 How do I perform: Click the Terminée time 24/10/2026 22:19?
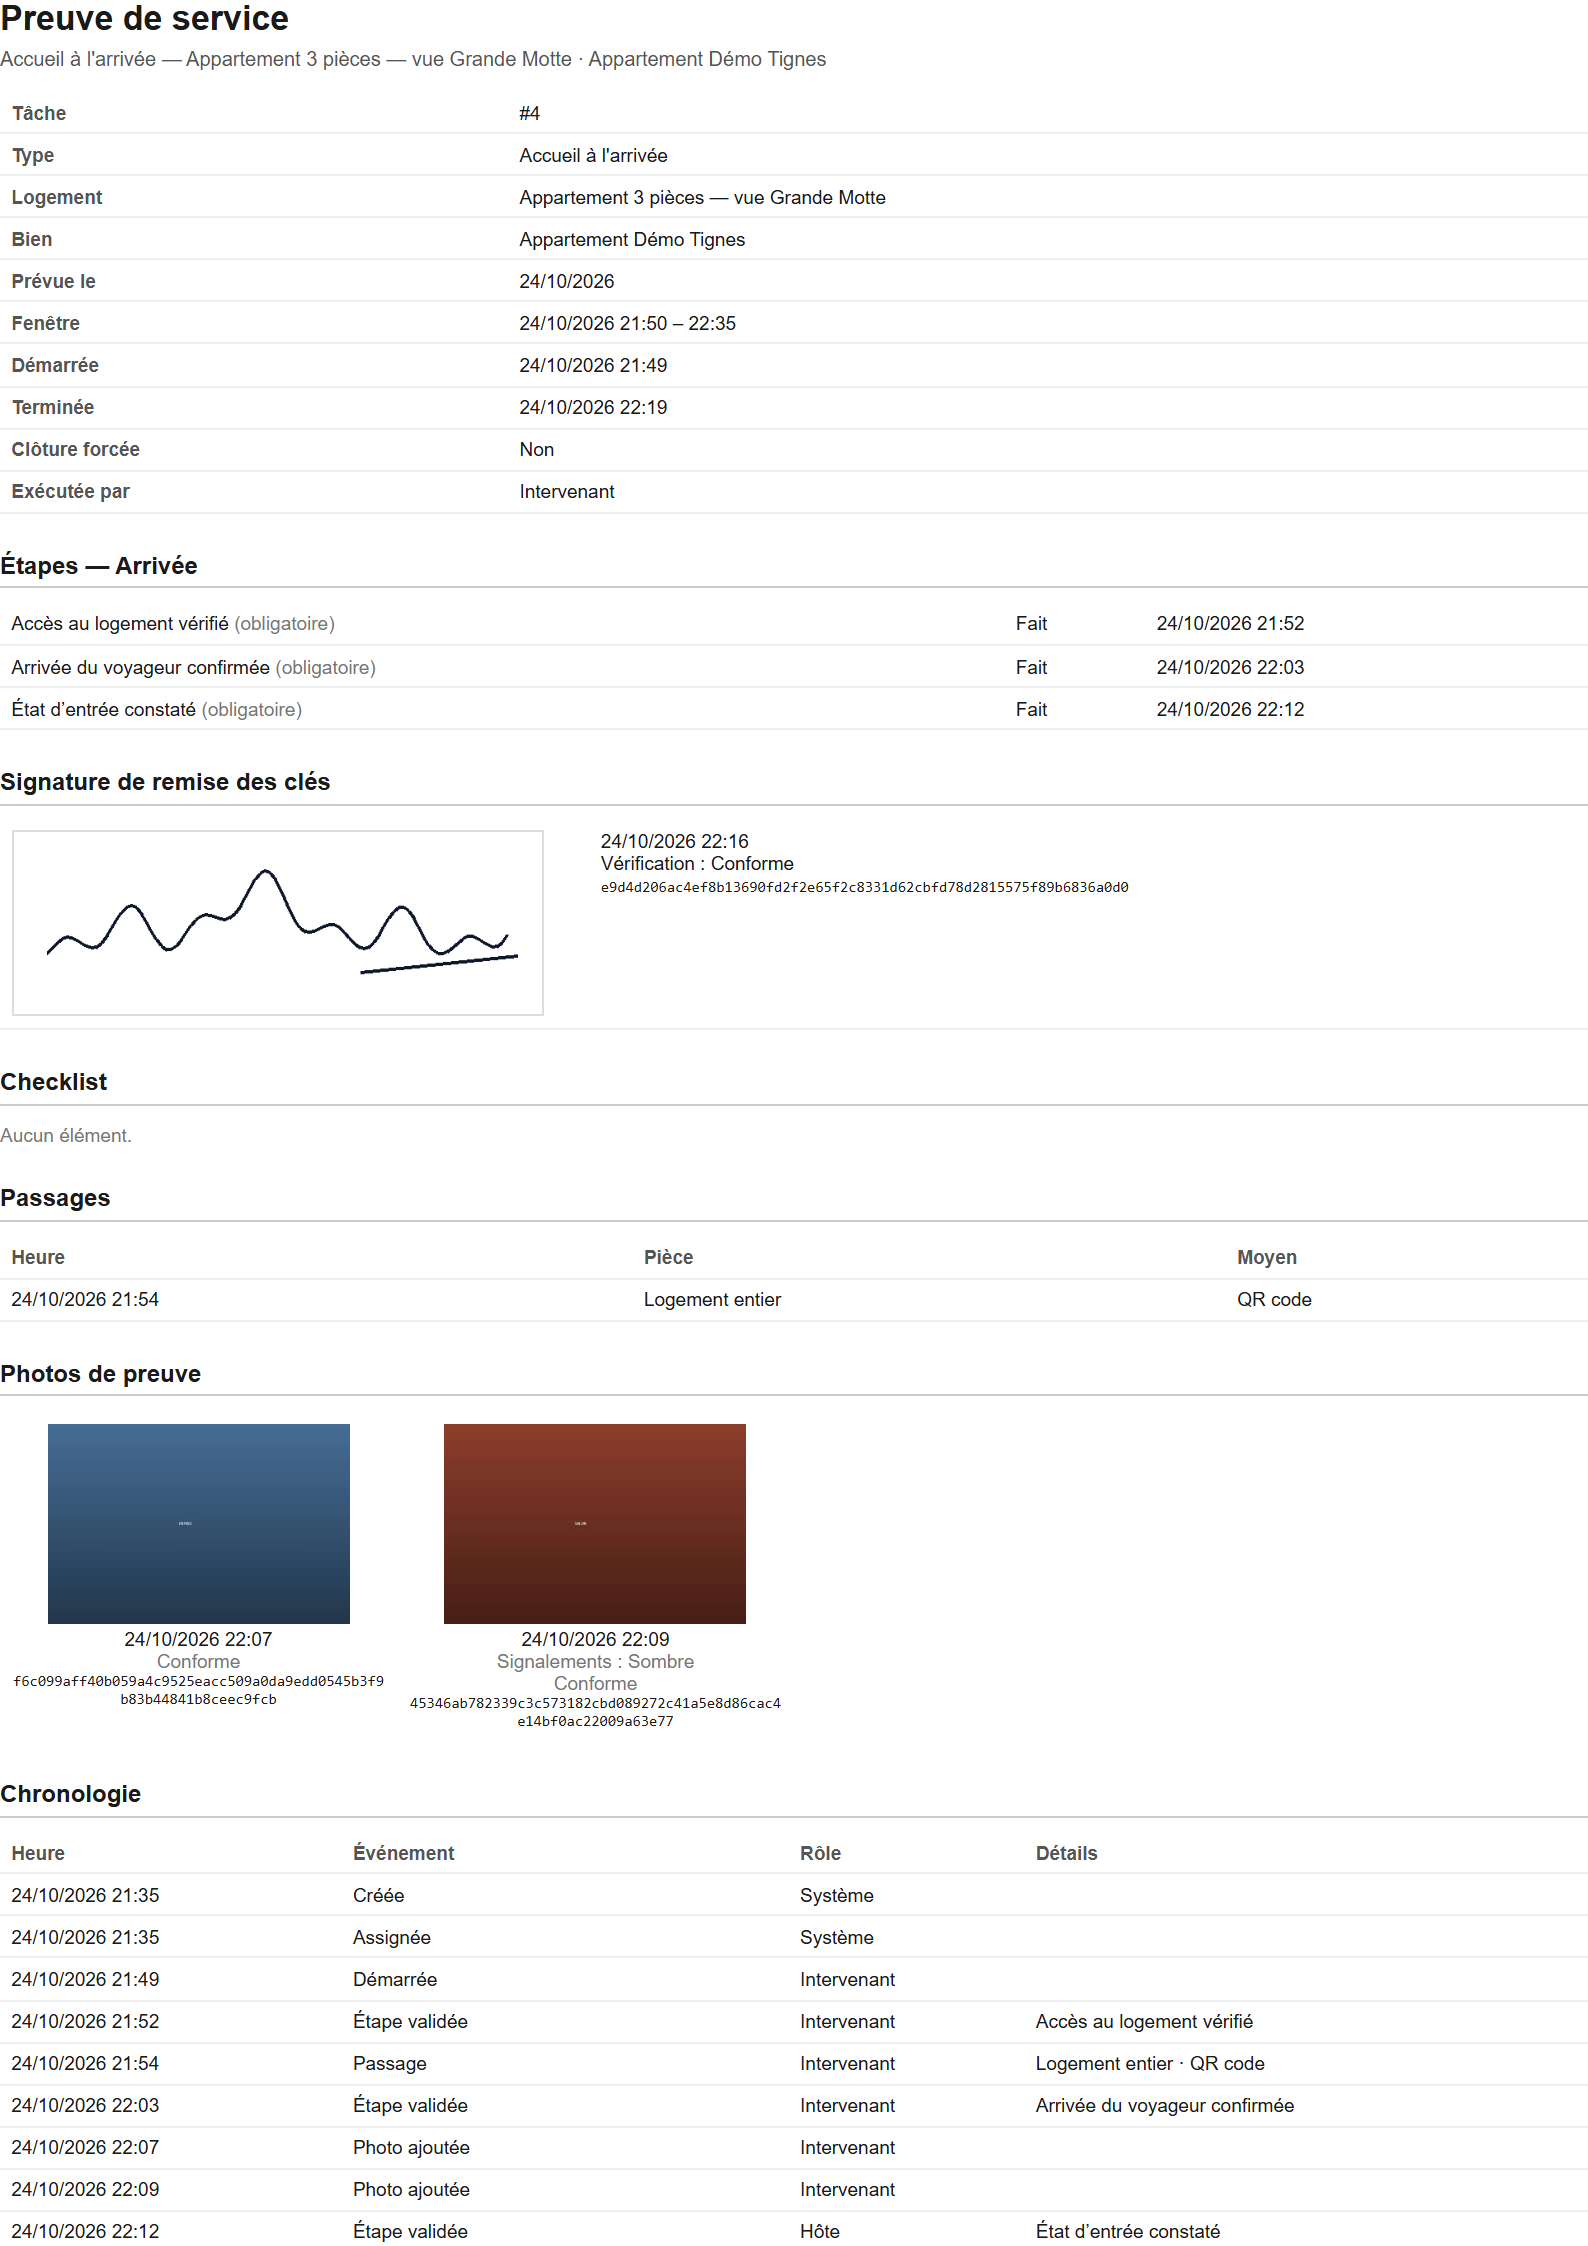(593, 407)
